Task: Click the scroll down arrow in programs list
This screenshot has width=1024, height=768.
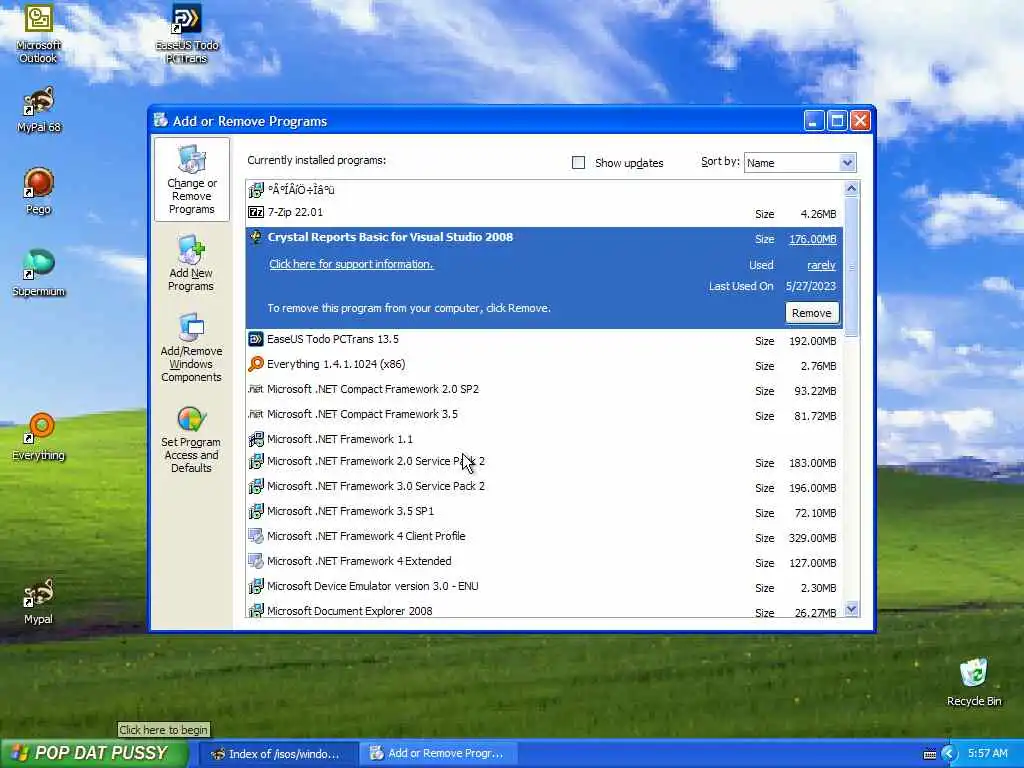Action: point(851,609)
